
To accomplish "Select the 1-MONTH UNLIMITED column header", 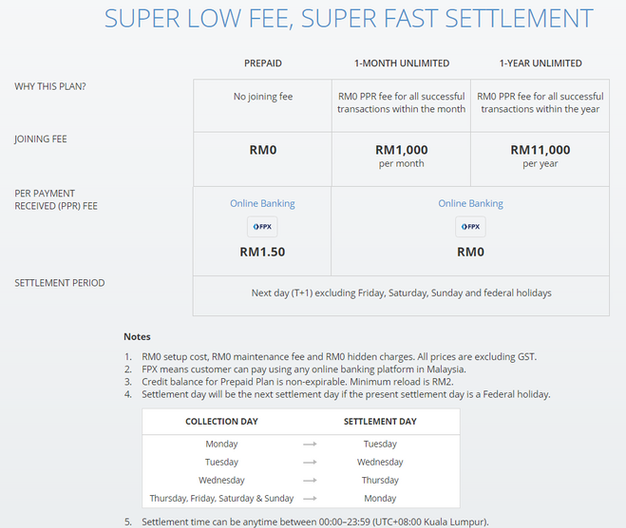I will click(401, 63).
